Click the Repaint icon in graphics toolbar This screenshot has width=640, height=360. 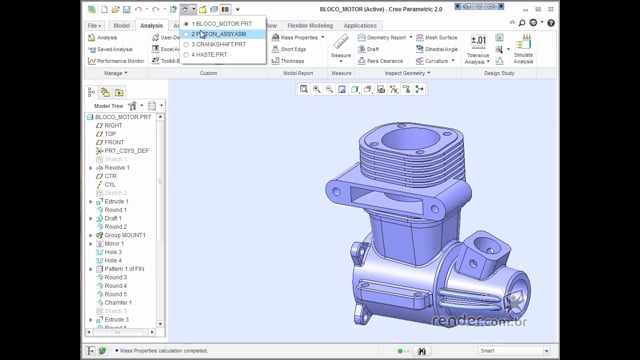pos(342,89)
